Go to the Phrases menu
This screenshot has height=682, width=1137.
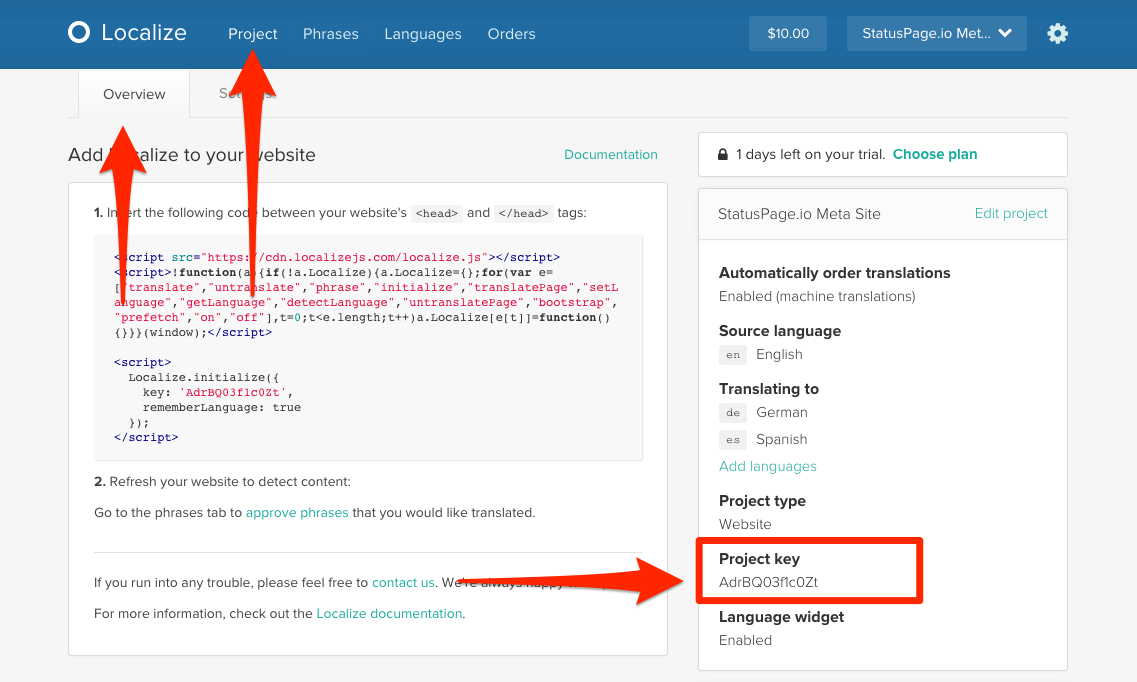tap(331, 34)
